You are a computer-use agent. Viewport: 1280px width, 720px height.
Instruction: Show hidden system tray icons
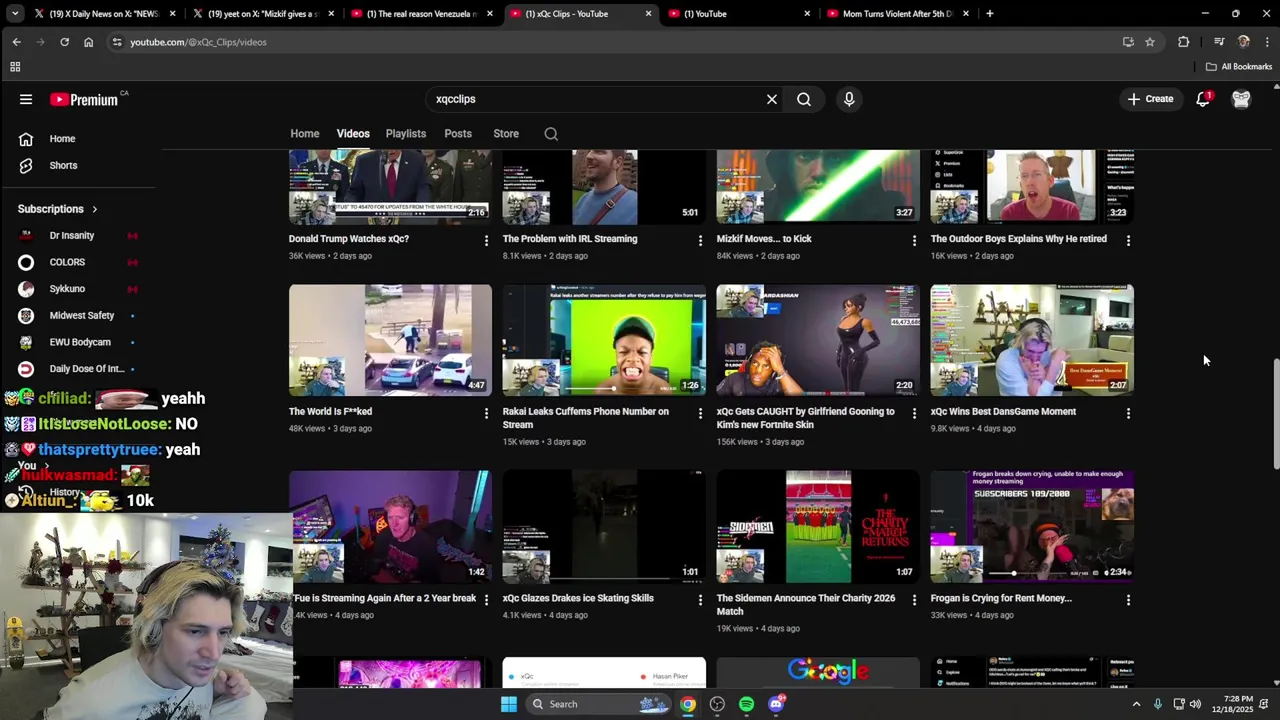1136,704
